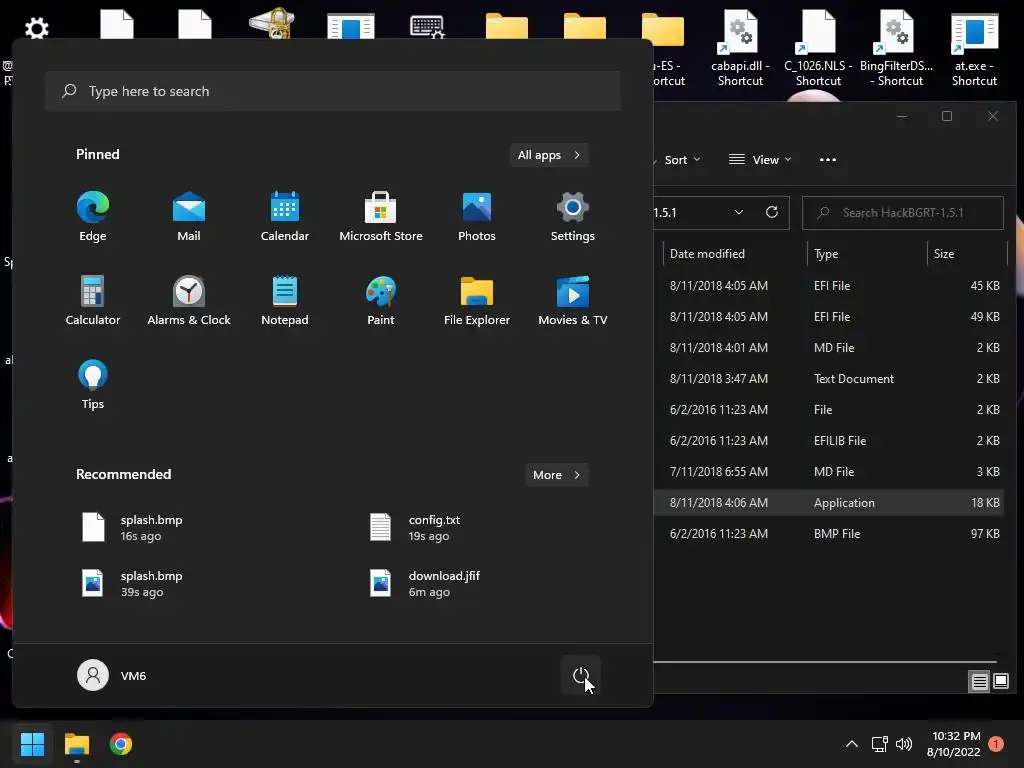Image resolution: width=1024 pixels, height=768 pixels.
Task: Open C_1026.NLS shortcut on desktop
Action: coord(818,49)
